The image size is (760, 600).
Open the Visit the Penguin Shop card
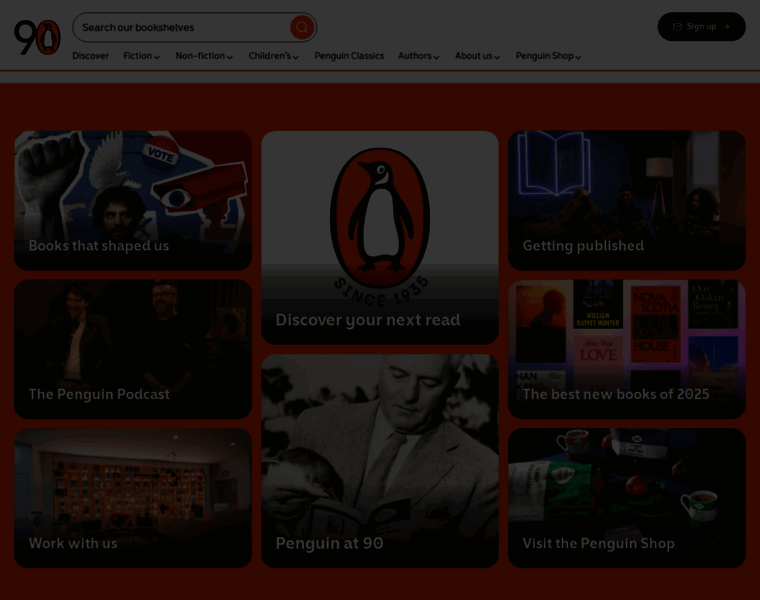(627, 498)
